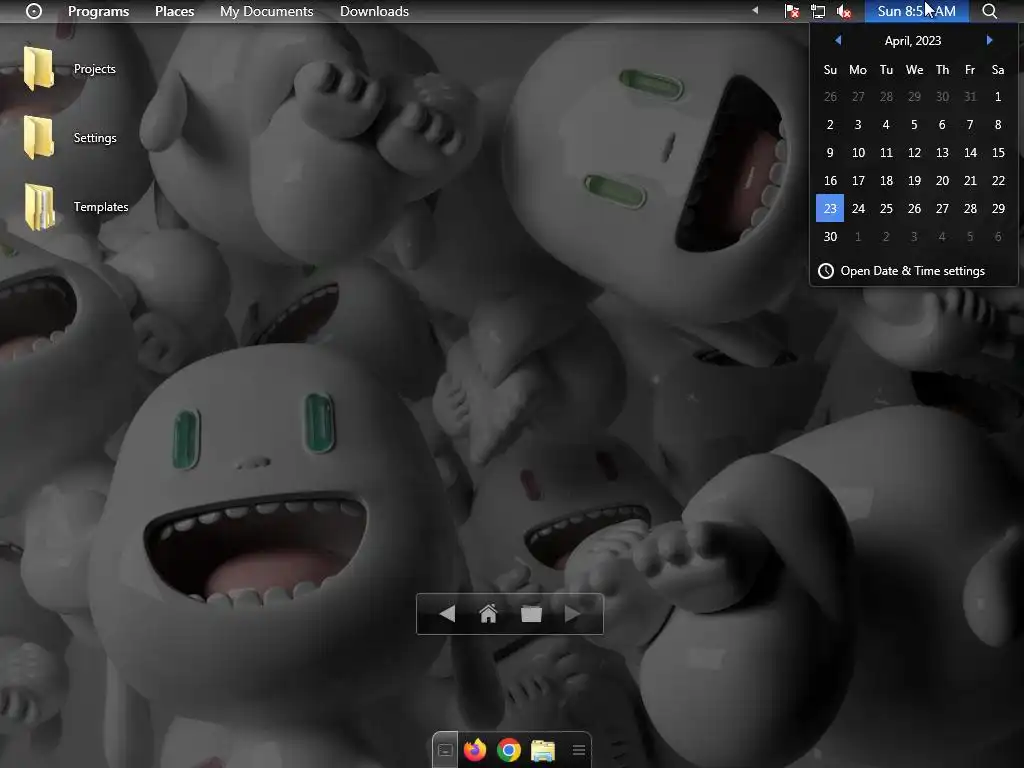Select April 15 in the calendar
Image resolution: width=1024 pixels, height=768 pixels.
point(997,153)
